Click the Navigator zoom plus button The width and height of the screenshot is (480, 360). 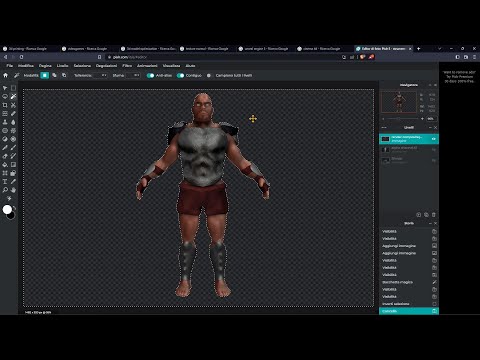[x=422, y=119]
